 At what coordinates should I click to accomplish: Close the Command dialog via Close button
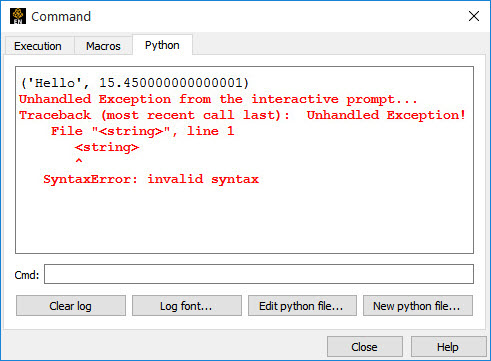pyautogui.click(x=365, y=347)
